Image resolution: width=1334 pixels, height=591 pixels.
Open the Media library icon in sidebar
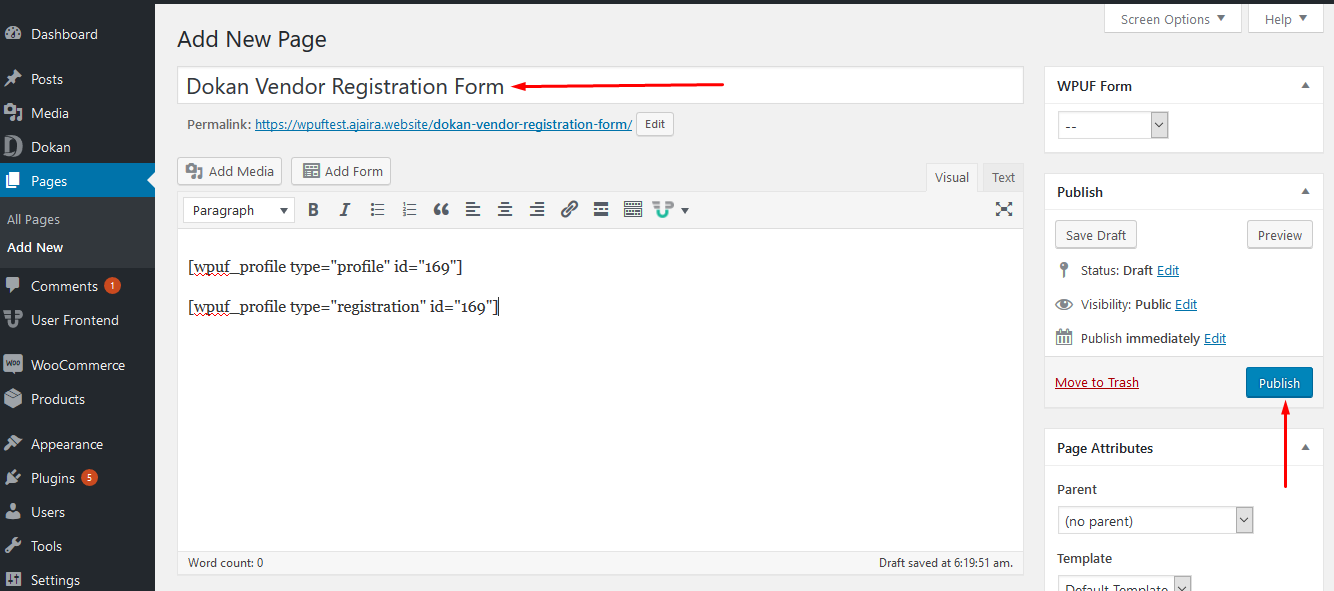coord(13,113)
